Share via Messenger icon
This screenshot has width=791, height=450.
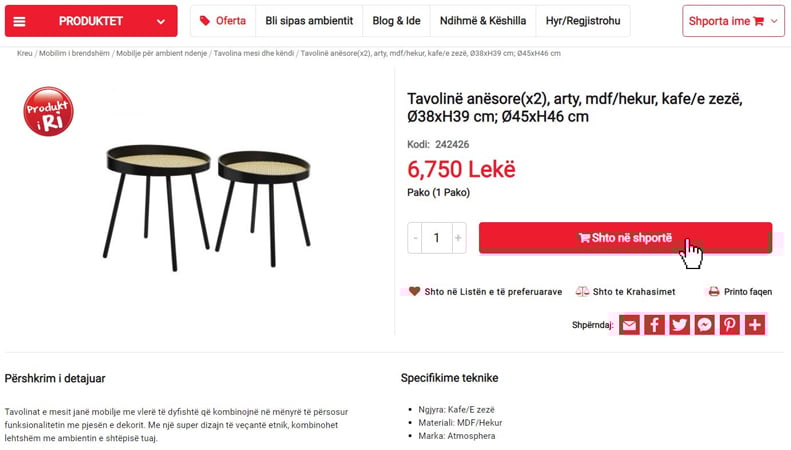point(704,325)
